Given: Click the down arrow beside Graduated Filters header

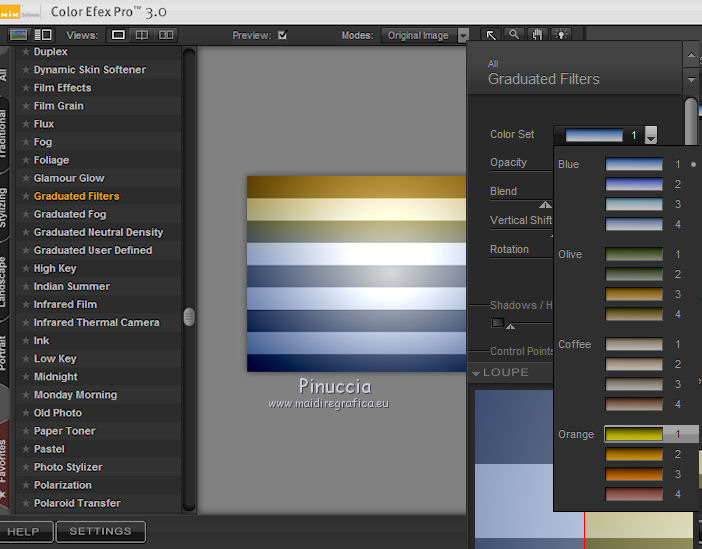Looking at the screenshot, I should [x=691, y=80].
